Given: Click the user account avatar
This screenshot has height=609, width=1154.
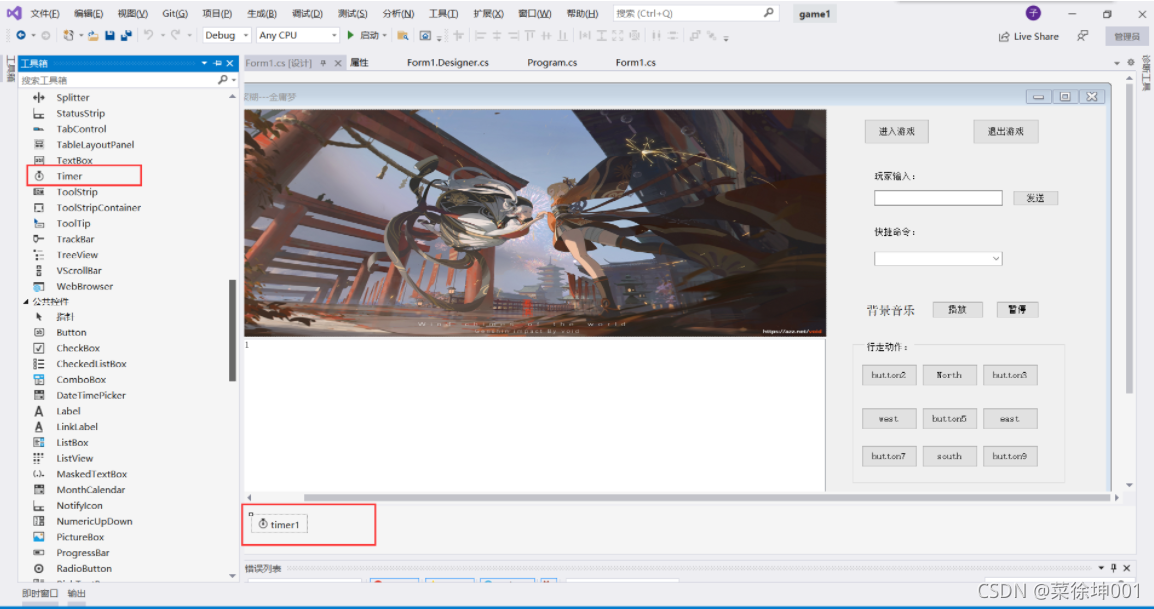Looking at the screenshot, I should 1033,13.
